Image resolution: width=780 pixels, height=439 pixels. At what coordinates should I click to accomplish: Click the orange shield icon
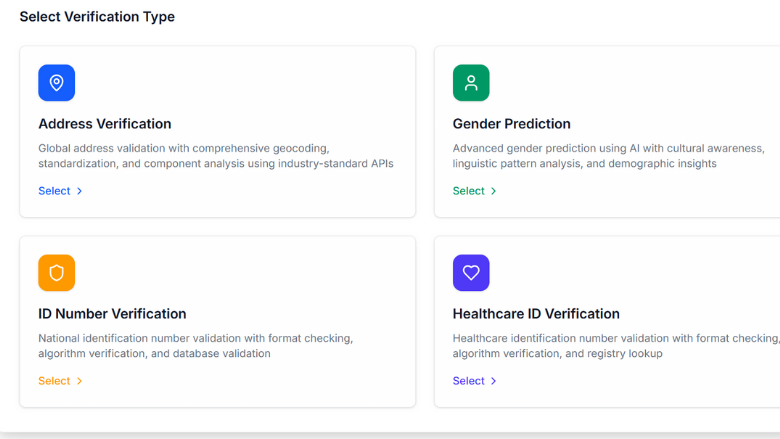tap(56, 273)
